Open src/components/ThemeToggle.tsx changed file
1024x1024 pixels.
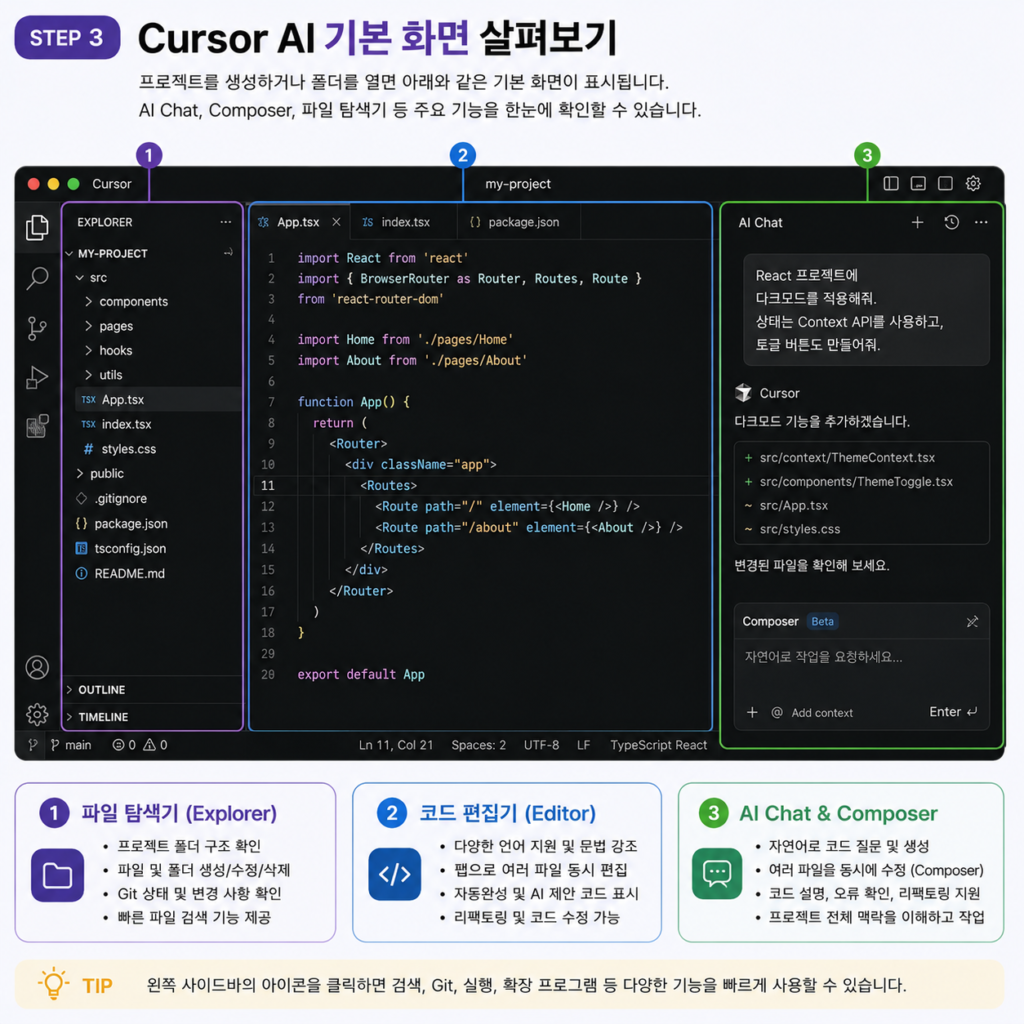(856, 482)
